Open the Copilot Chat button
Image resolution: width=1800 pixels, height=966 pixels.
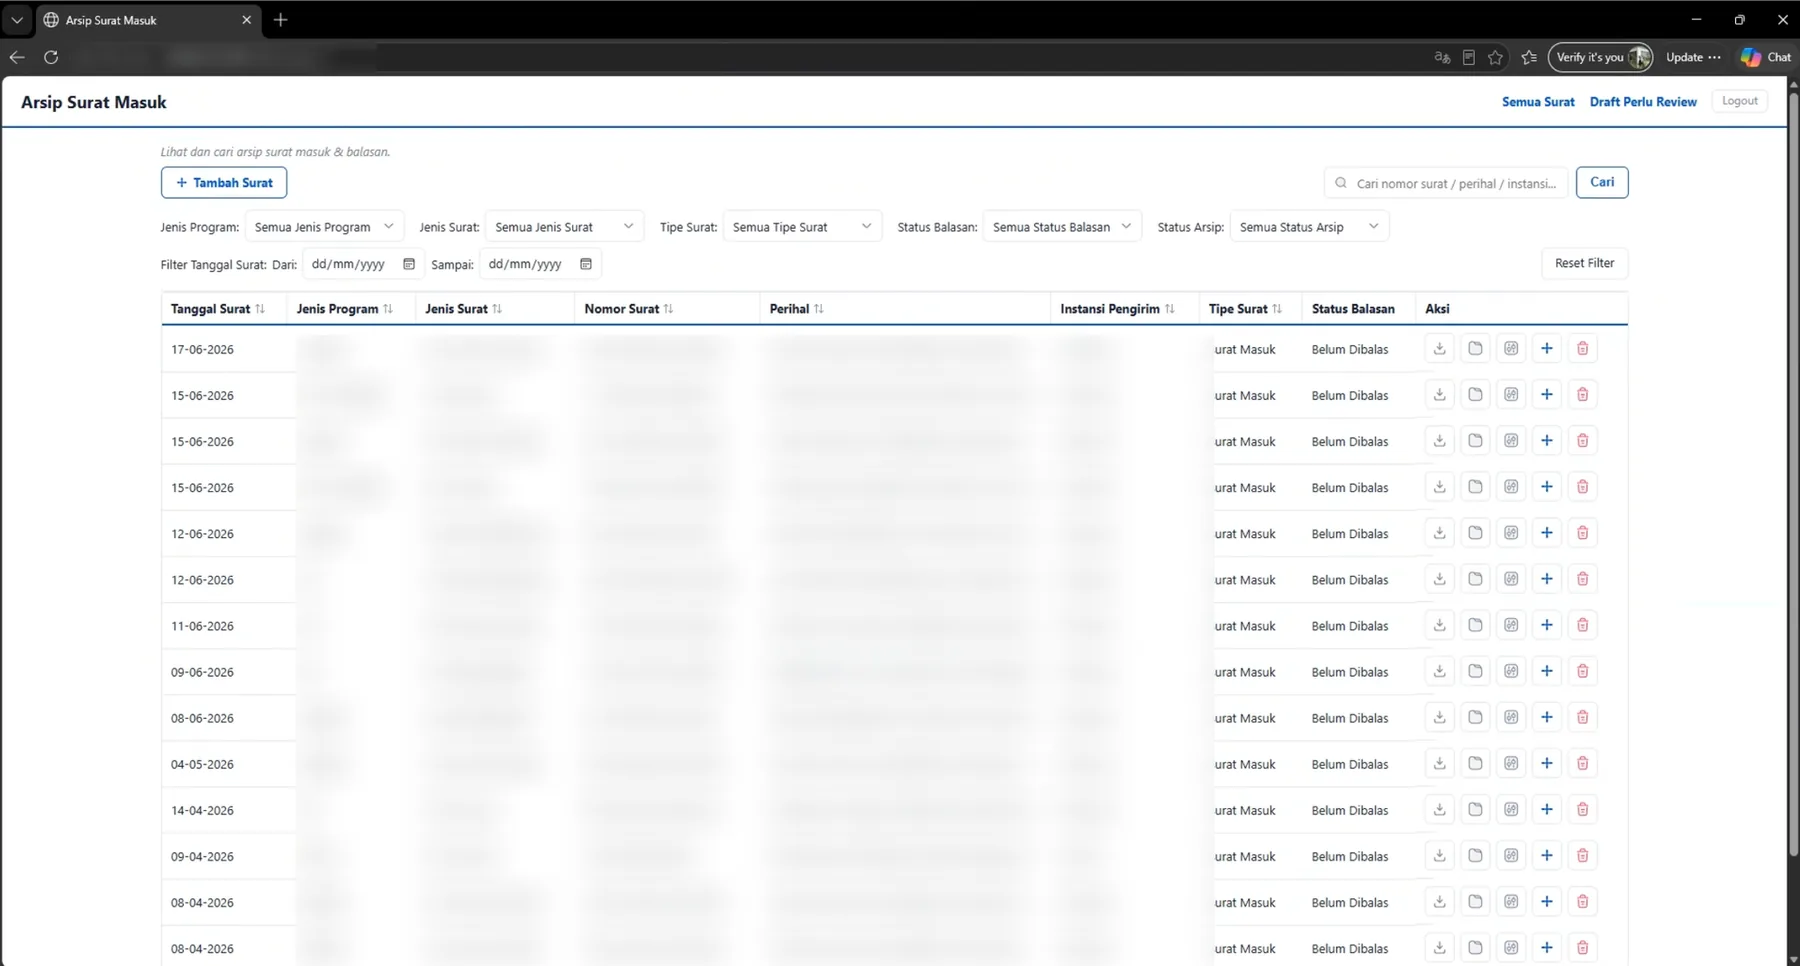[1766, 57]
